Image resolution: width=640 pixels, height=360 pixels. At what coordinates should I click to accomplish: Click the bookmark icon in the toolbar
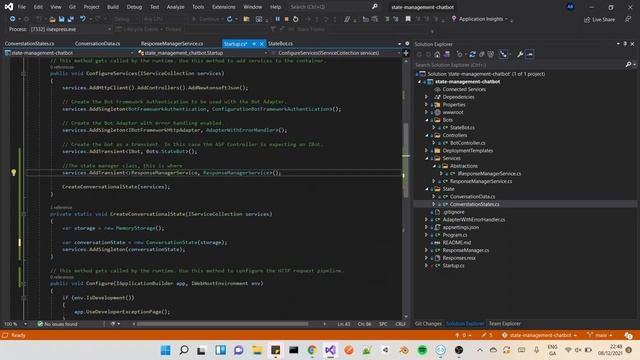(408, 19)
